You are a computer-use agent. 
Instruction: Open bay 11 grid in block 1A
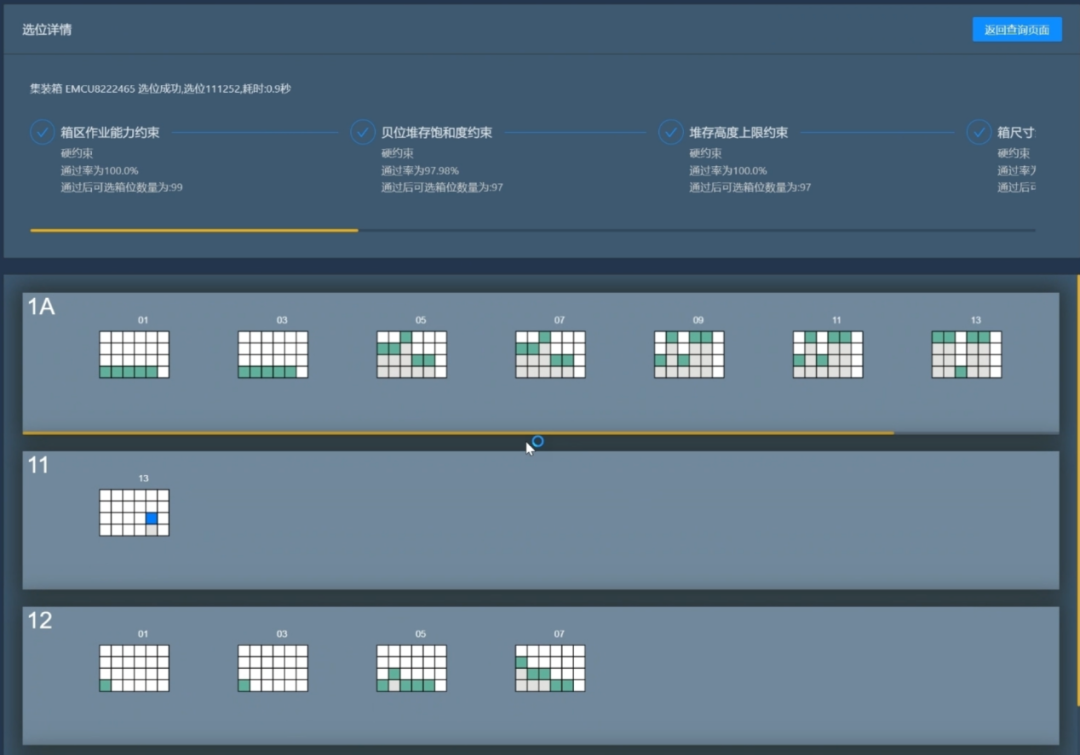click(828, 355)
